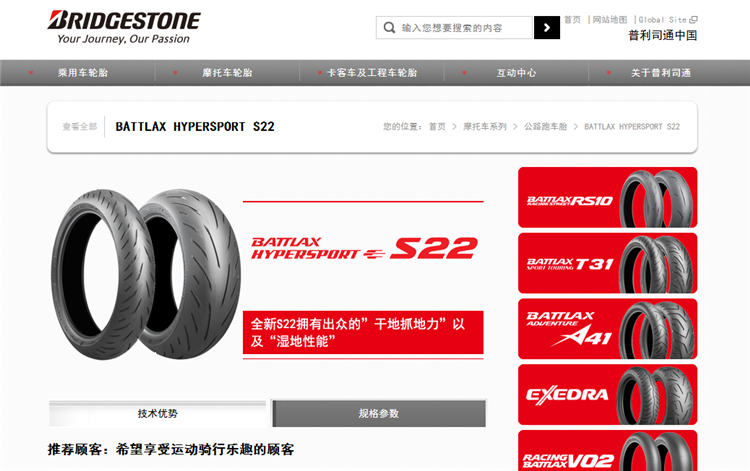Click the Bridgestone logo
Viewport: 750px width, 471px height.
coord(124,27)
